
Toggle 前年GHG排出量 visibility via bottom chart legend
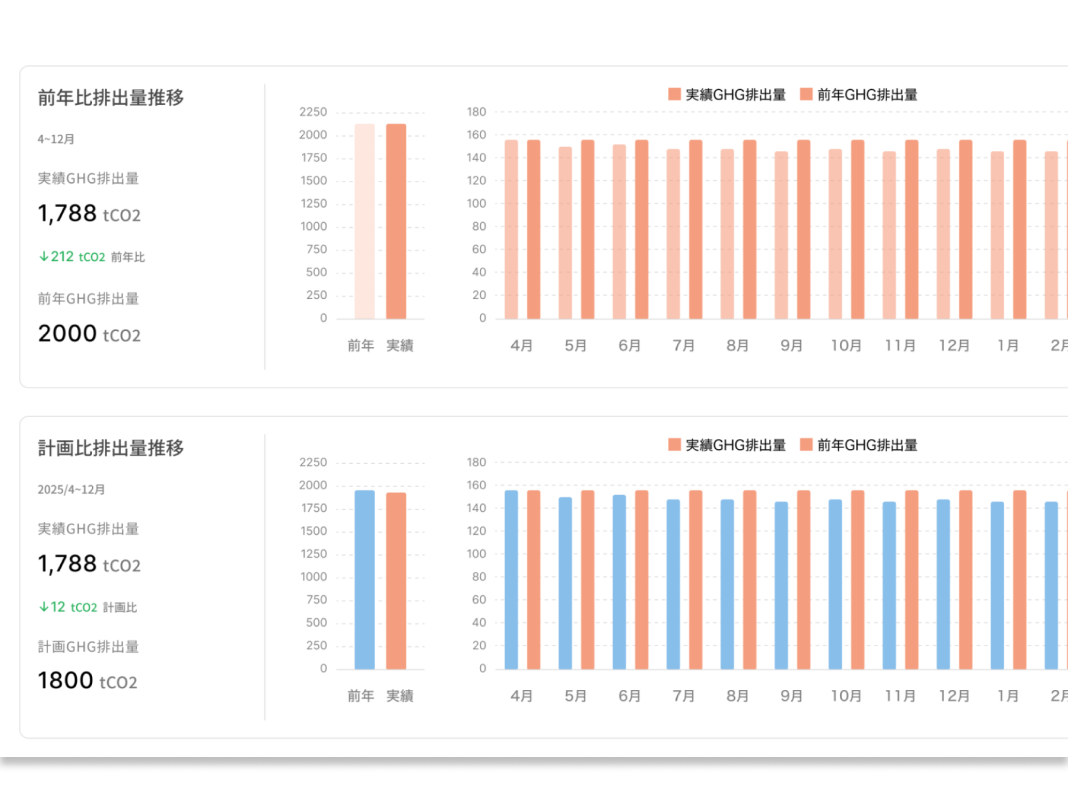[x=805, y=445]
